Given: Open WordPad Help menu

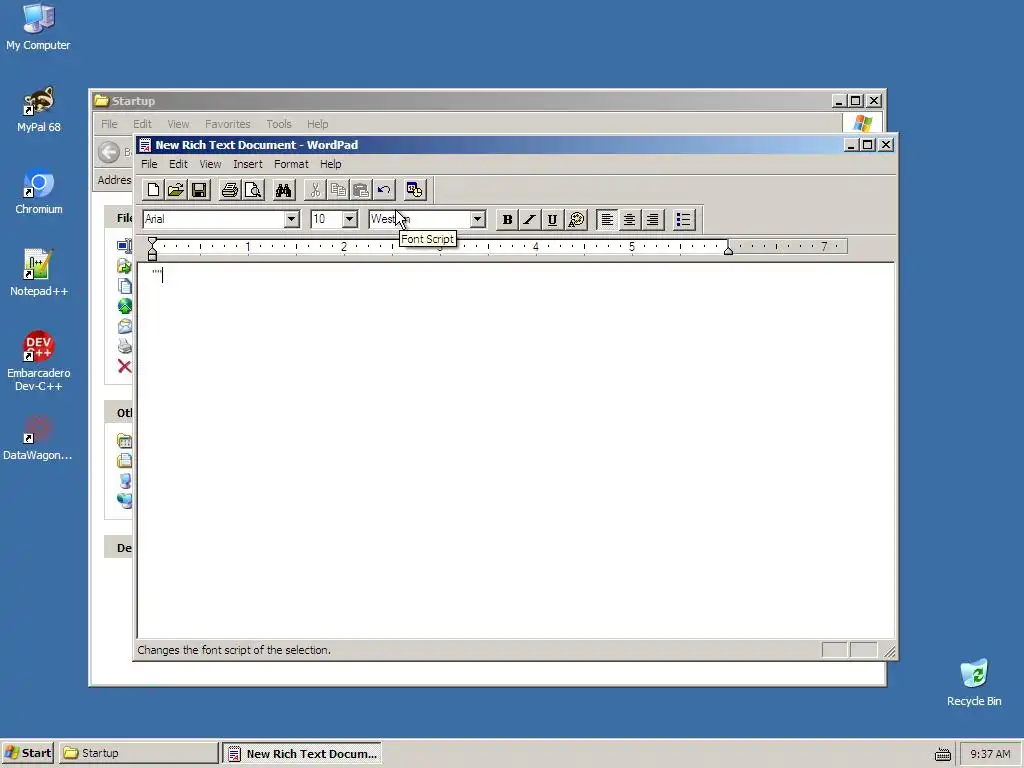Looking at the screenshot, I should [330, 165].
